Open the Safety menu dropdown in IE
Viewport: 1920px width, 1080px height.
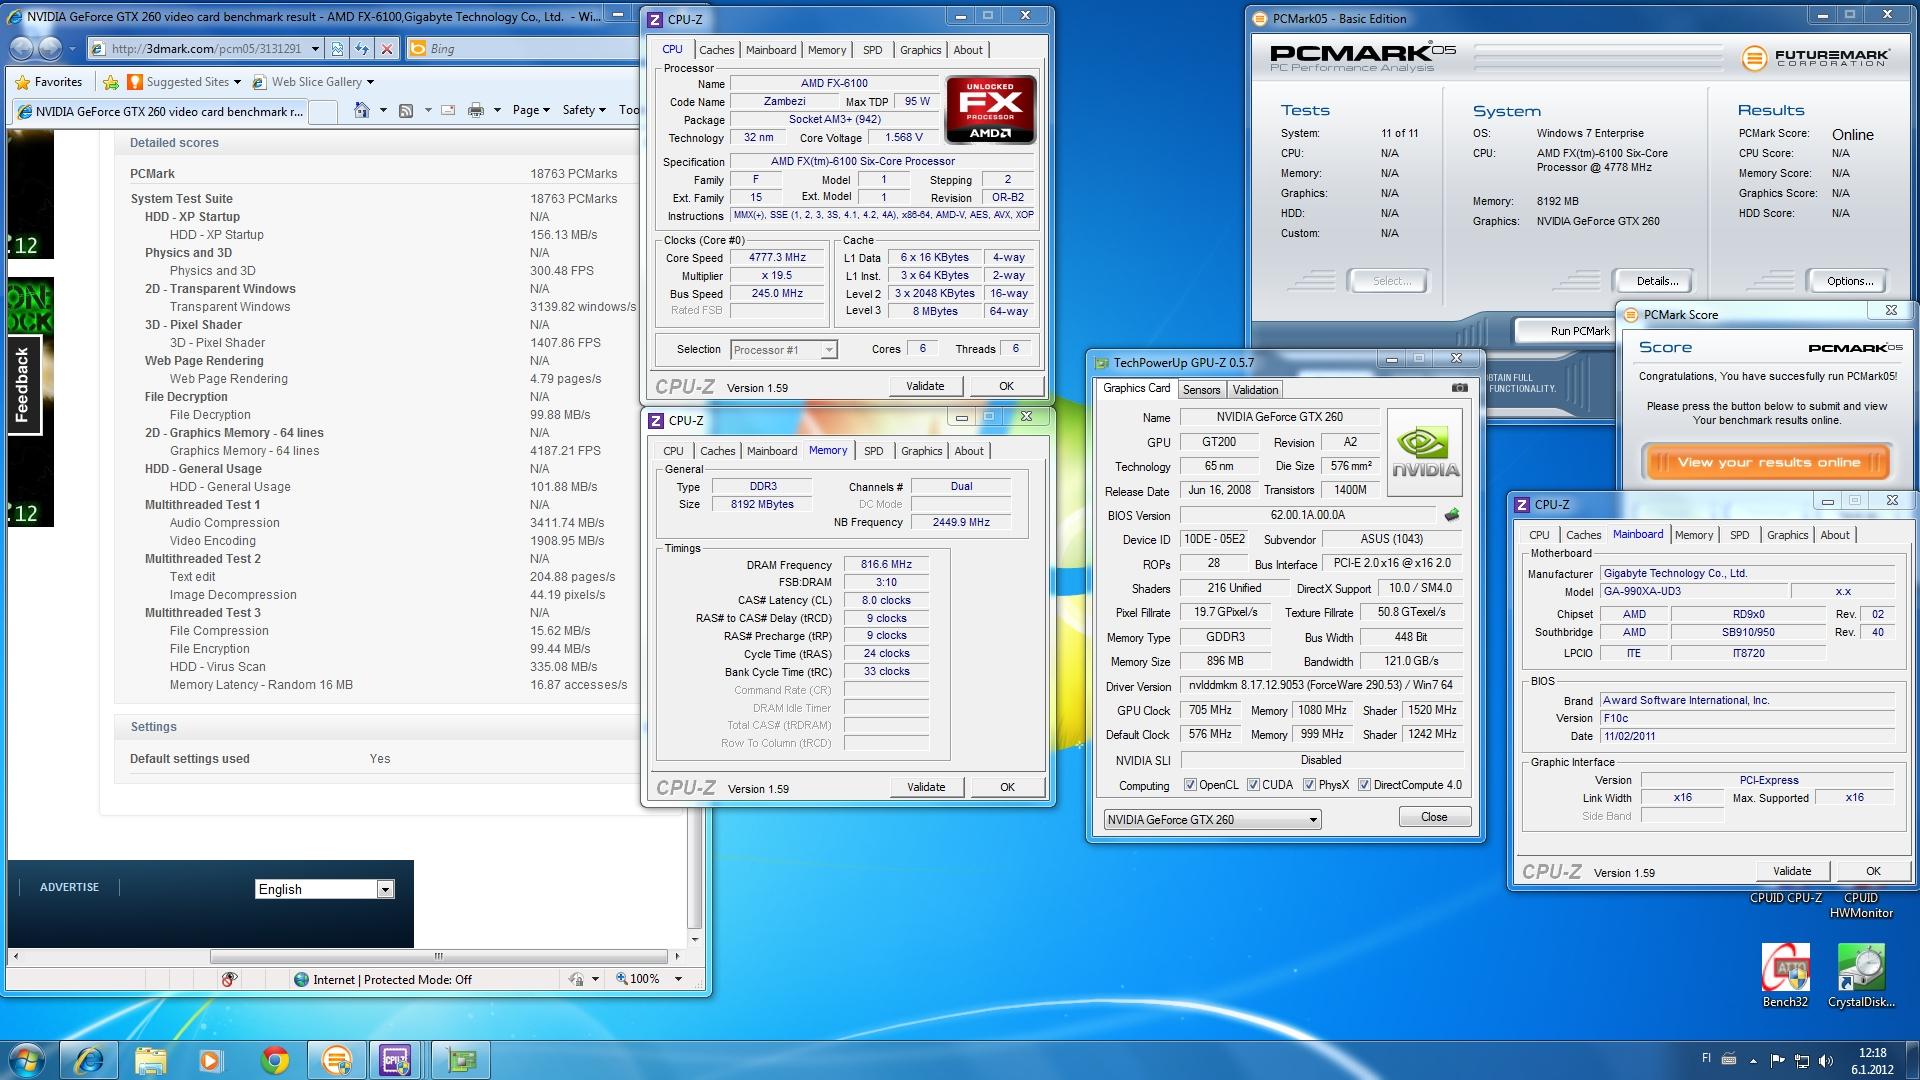584,110
